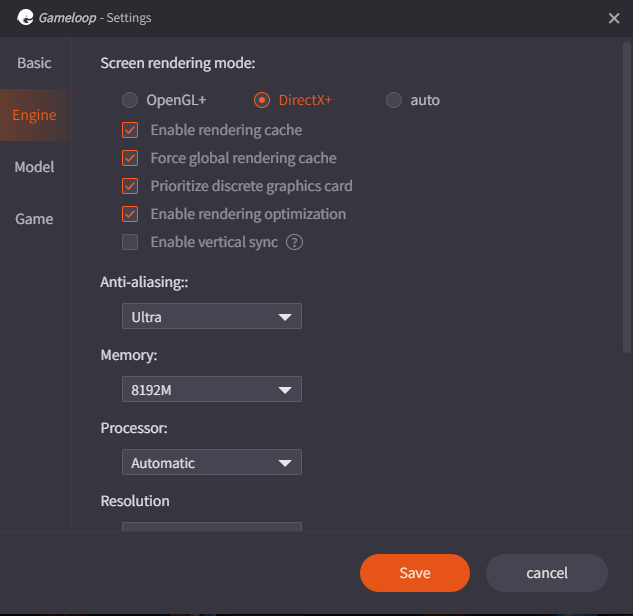Save the engine settings
The height and width of the screenshot is (616, 633).
point(415,573)
